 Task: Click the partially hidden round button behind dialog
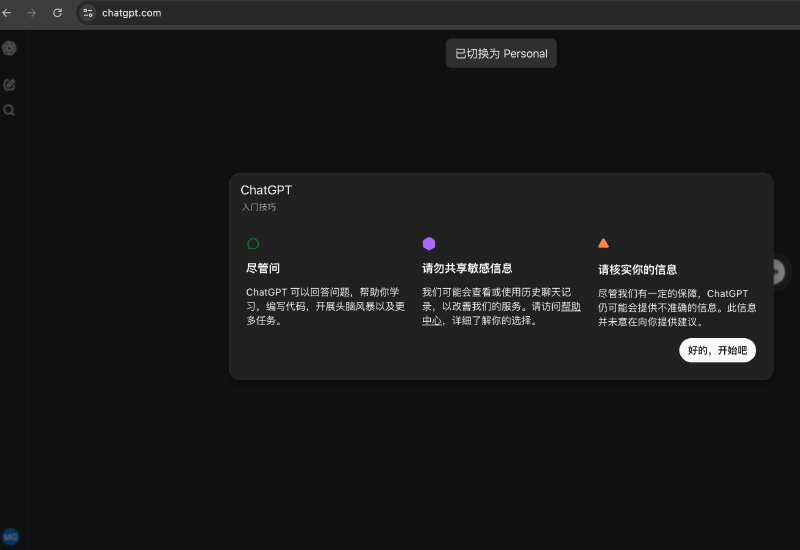777,272
